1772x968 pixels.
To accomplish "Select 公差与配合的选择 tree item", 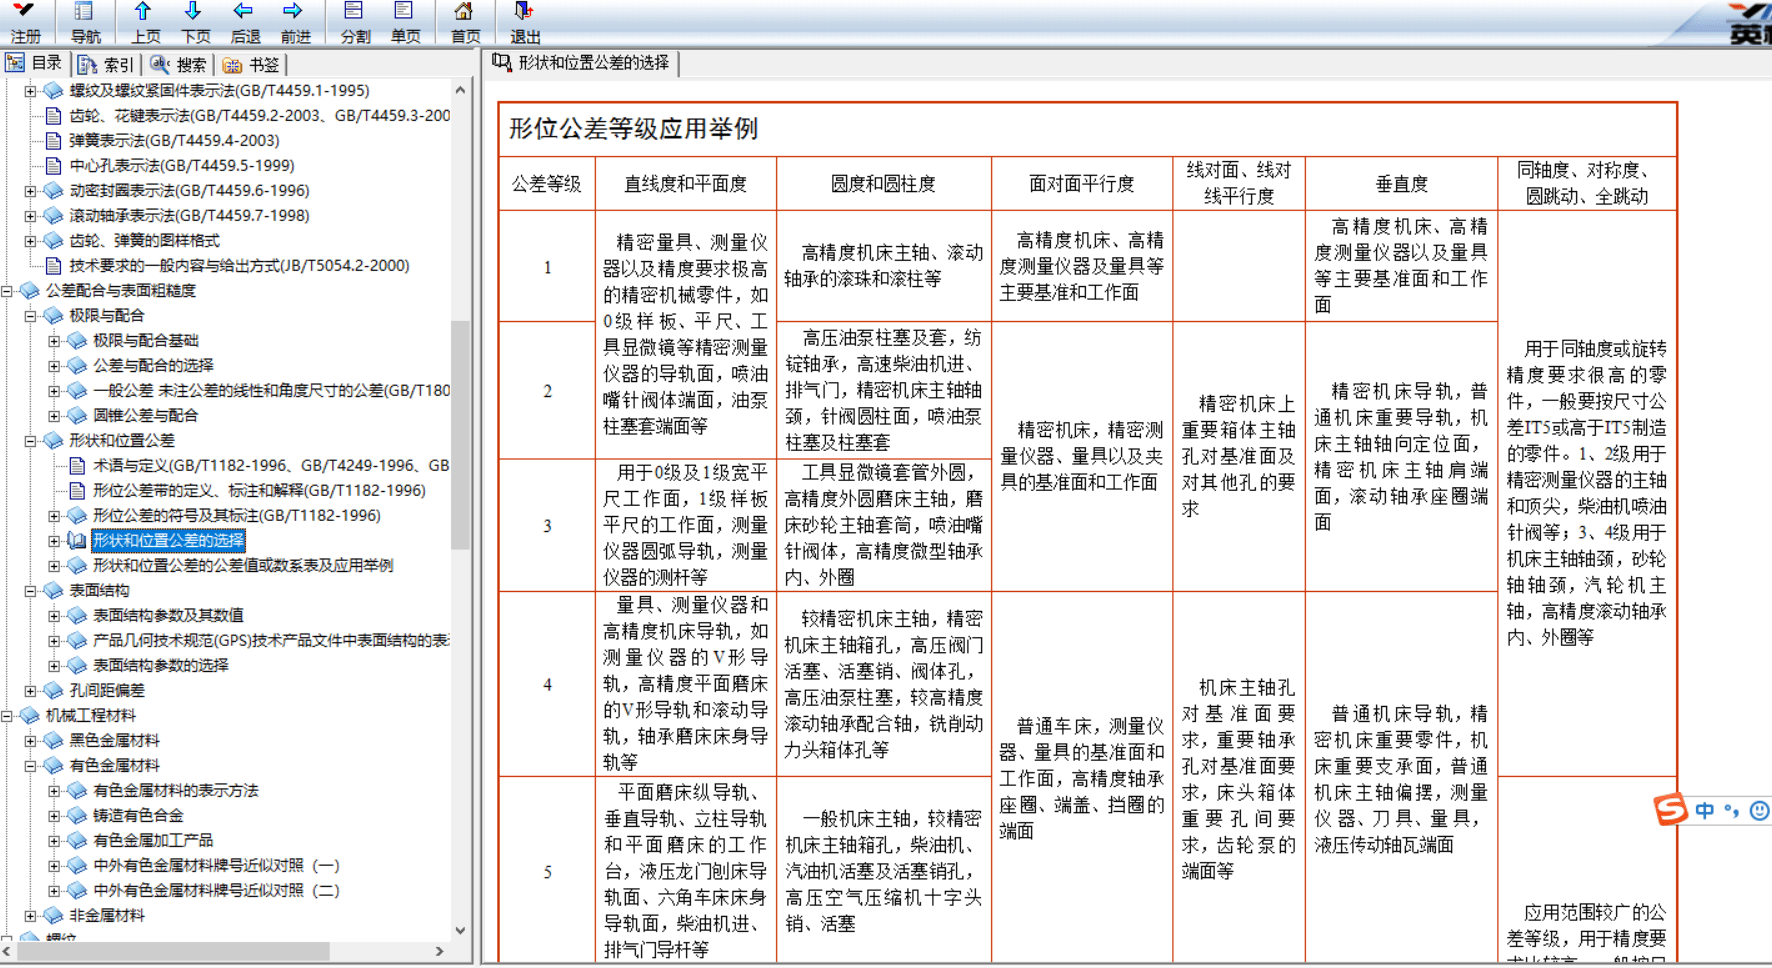I will [x=153, y=366].
